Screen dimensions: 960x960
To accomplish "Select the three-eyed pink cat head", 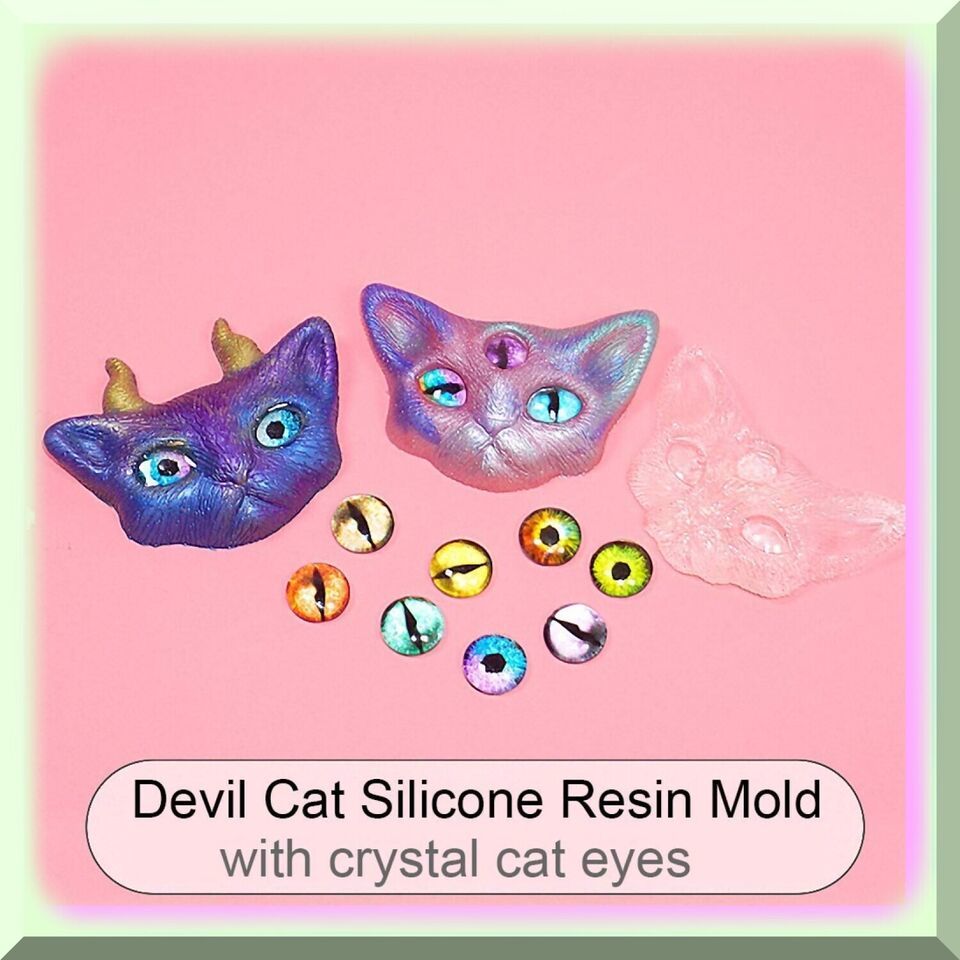I will click(508, 387).
